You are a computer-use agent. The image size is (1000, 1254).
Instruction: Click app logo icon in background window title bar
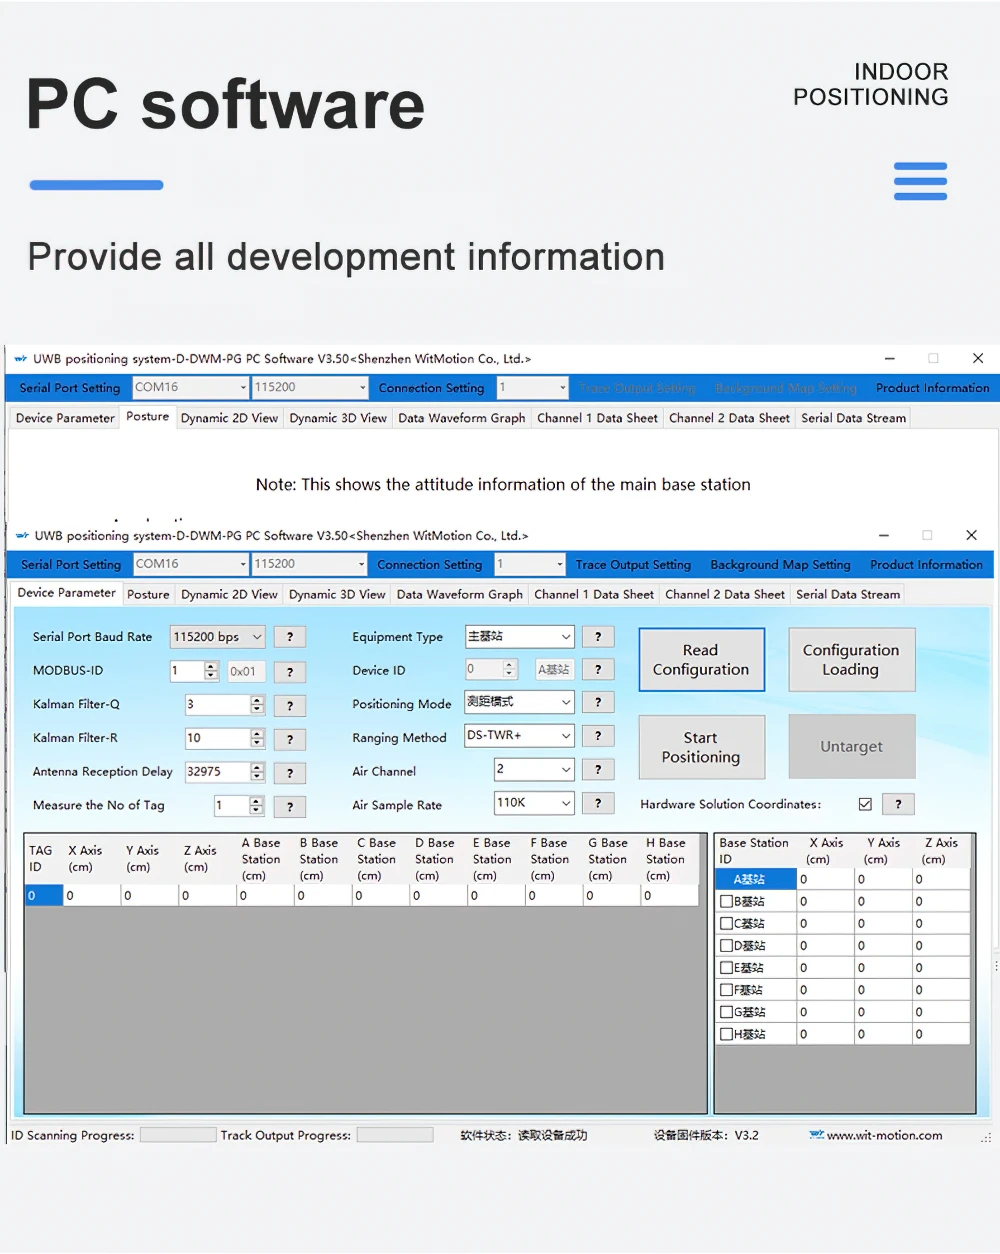point(21,359)
